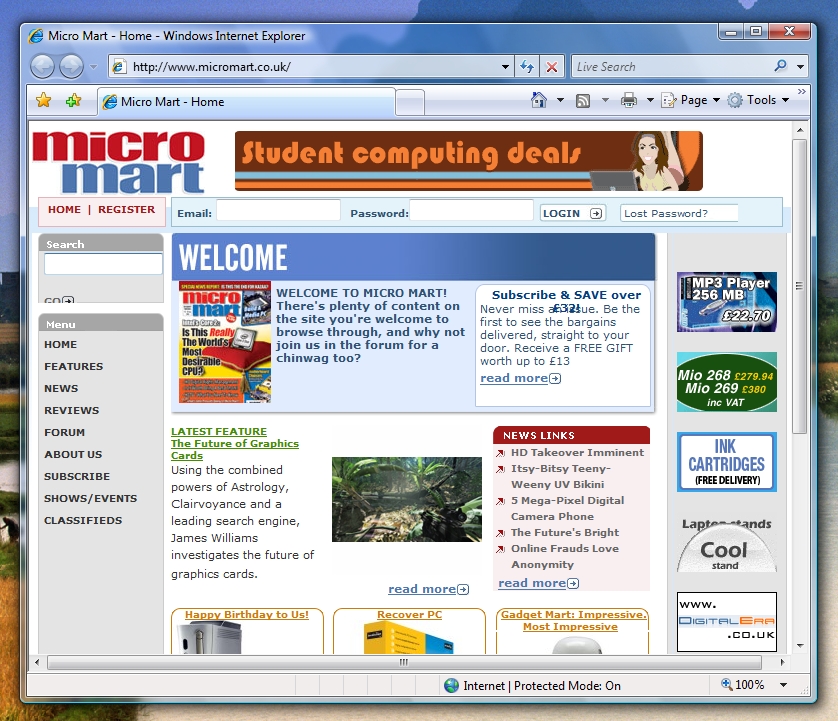Click the Add to Favorites icon
This screenshot has width=838, height=721.
click(73, 100)
